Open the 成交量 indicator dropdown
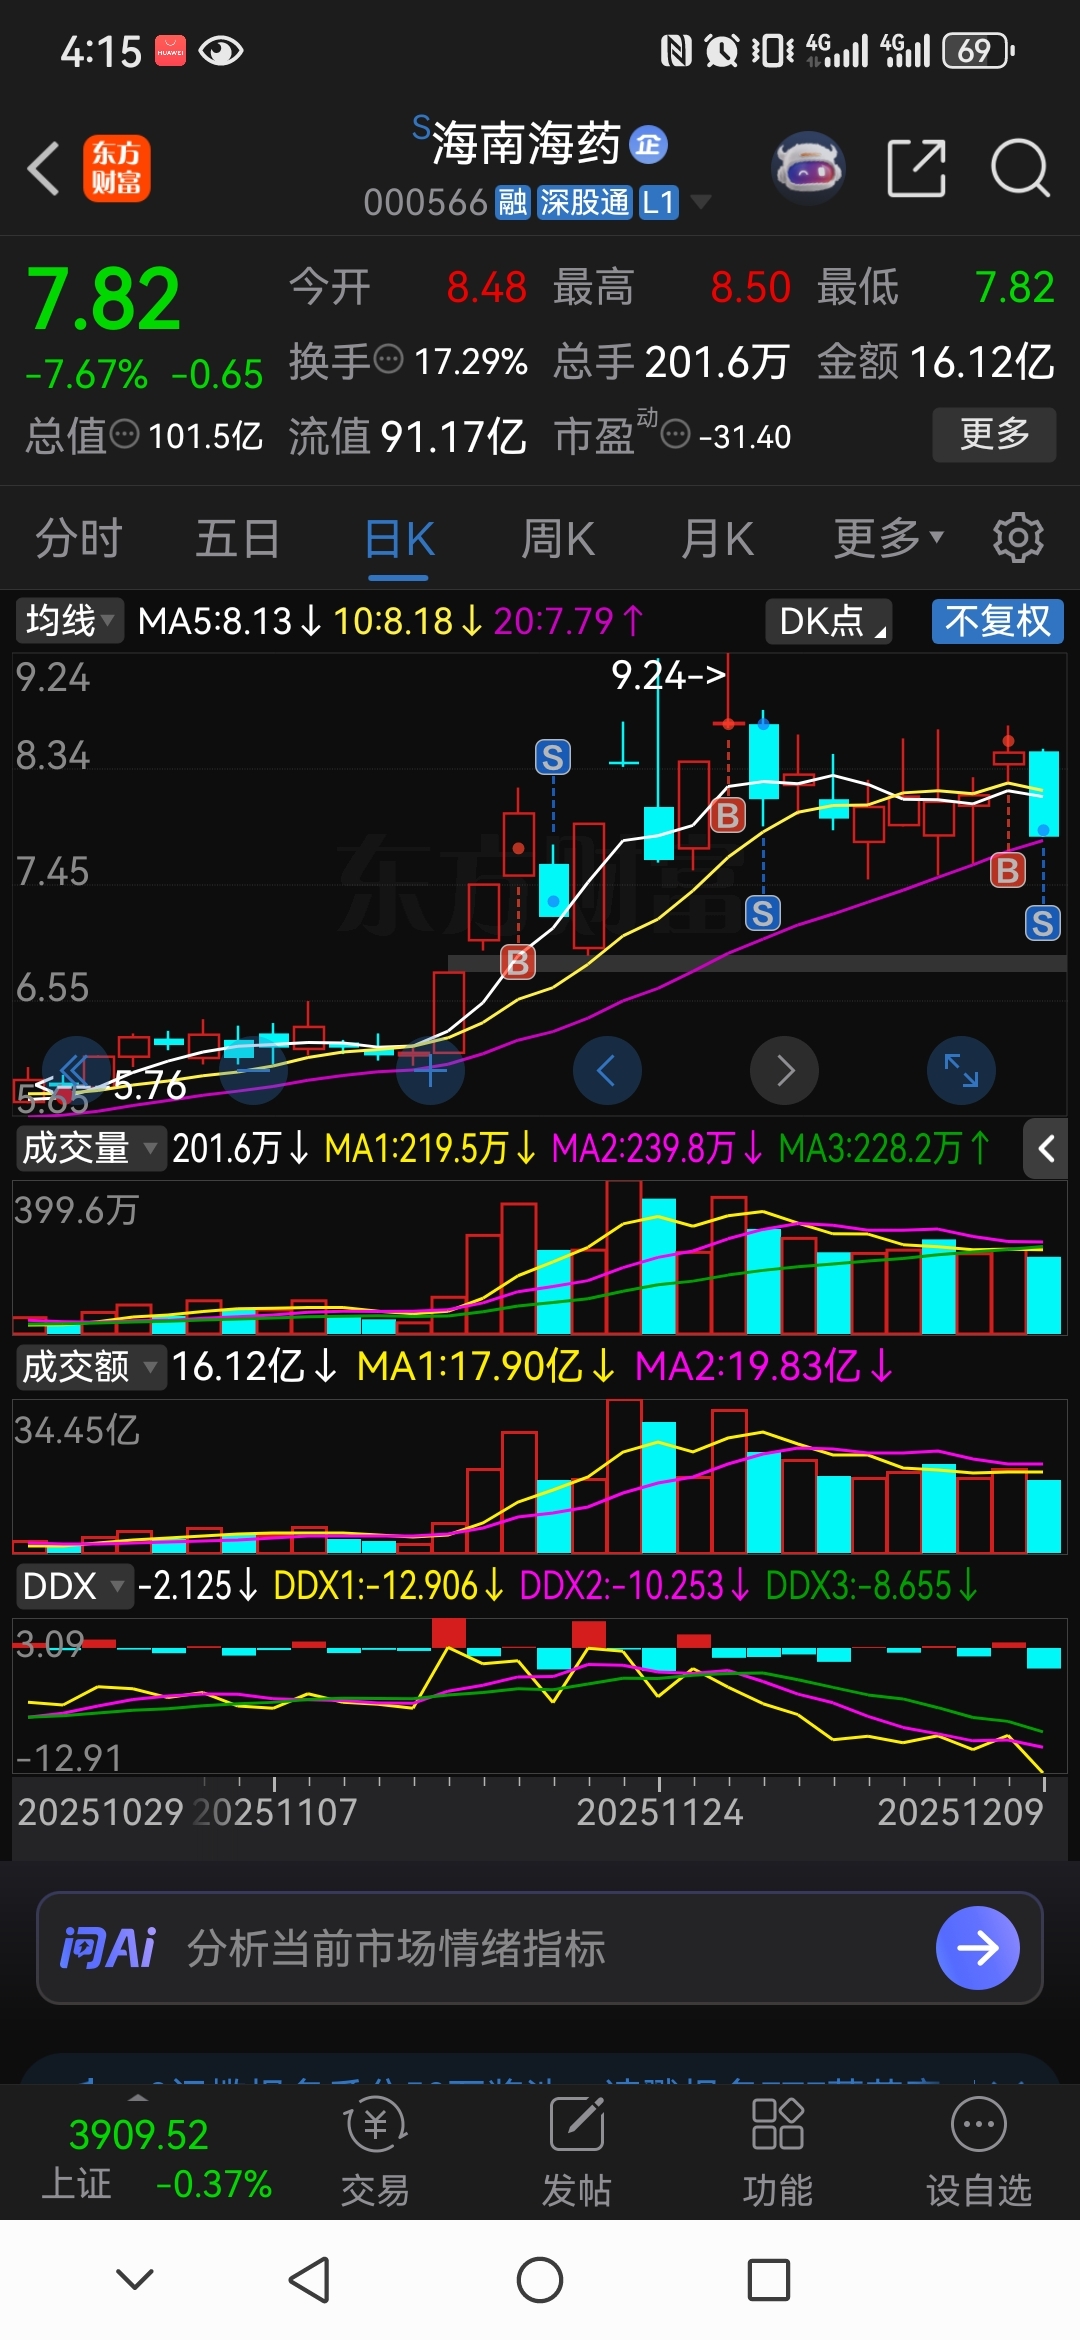 point(90,1148)
